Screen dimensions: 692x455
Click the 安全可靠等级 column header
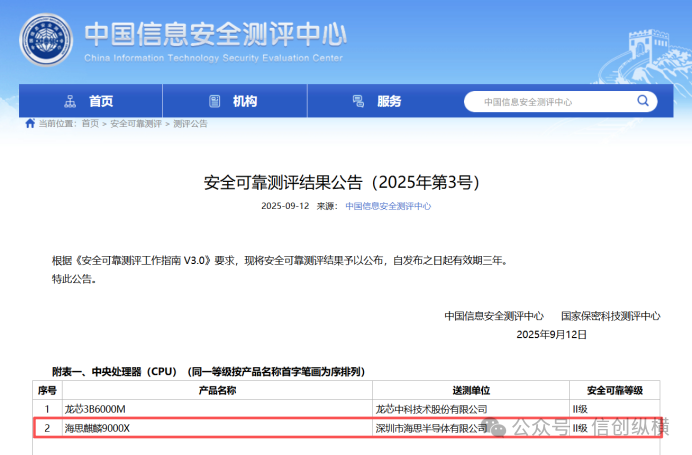click(615, 390)
